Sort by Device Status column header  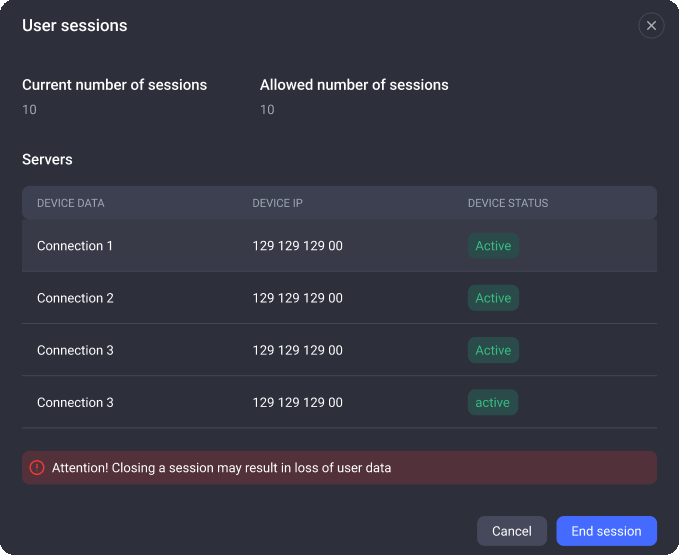coord(508,203)
